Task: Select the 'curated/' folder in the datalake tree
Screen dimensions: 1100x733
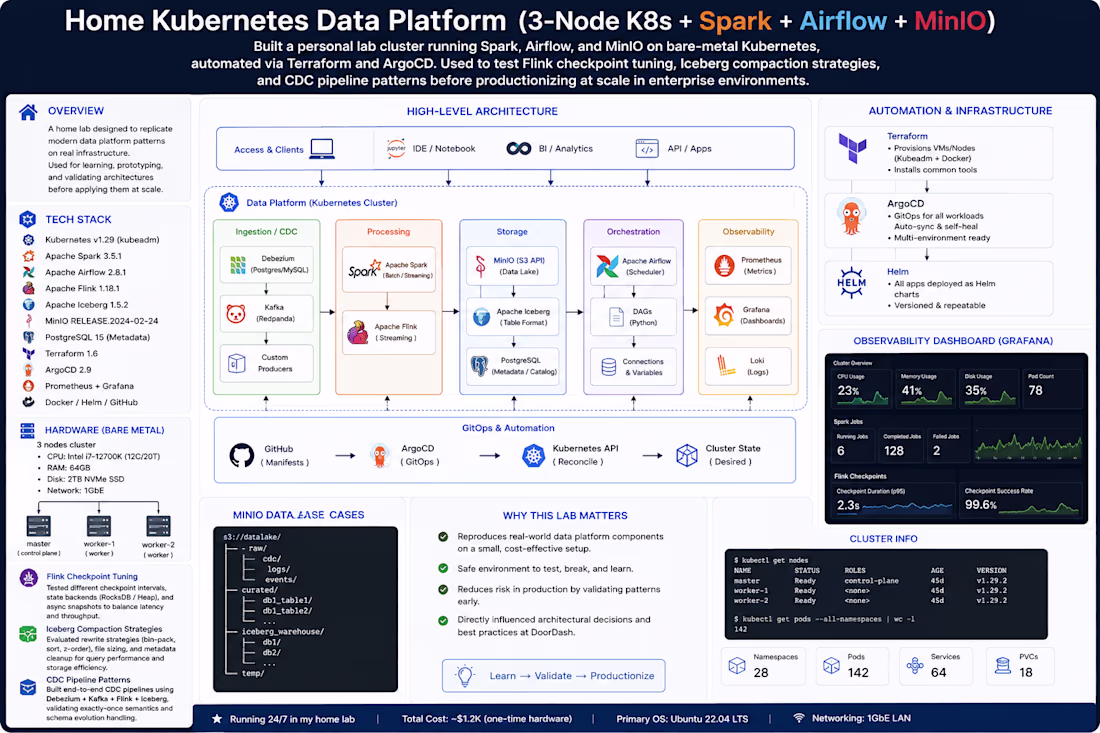Action: [x=260, y=590]
